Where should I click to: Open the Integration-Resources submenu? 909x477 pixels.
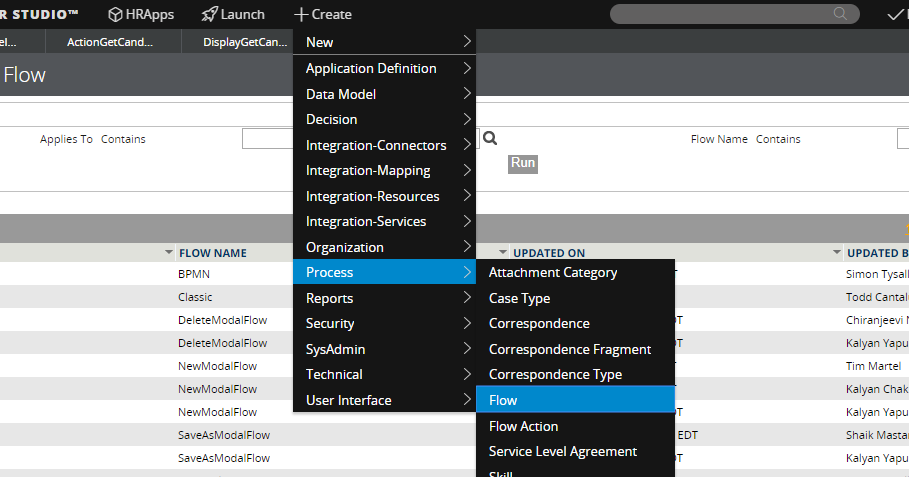point(384,196)
